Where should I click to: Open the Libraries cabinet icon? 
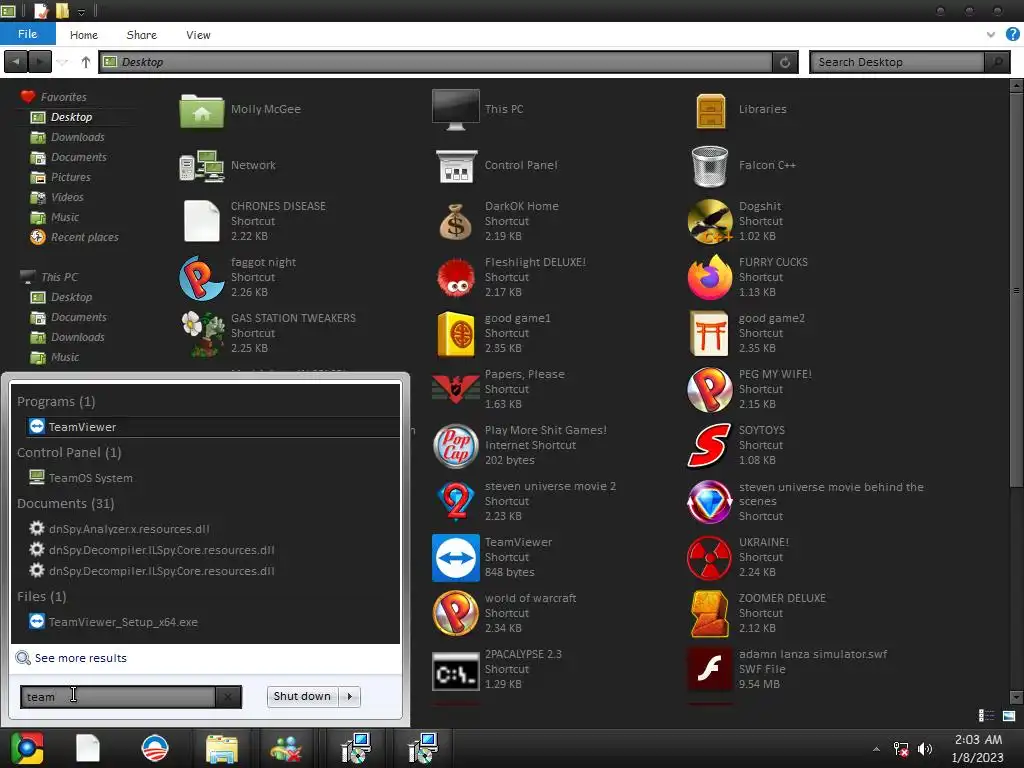pos(711,110)
